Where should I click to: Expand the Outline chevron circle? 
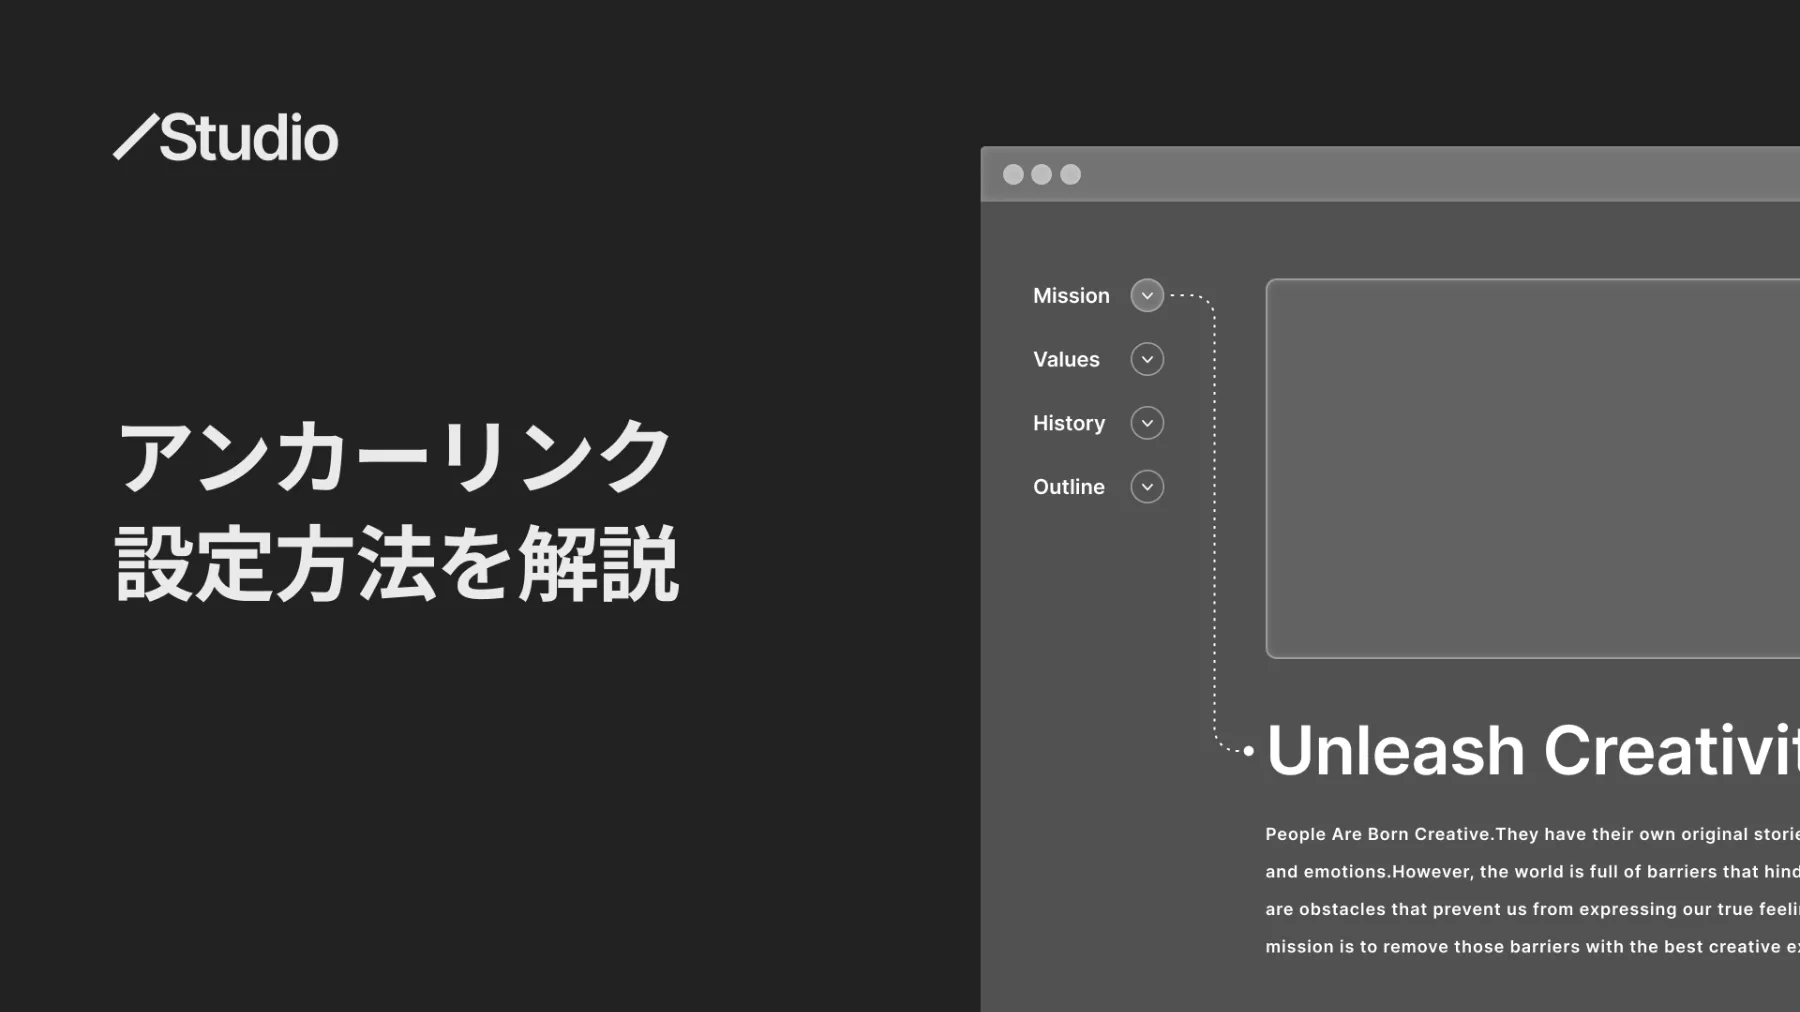[1147, 487]
